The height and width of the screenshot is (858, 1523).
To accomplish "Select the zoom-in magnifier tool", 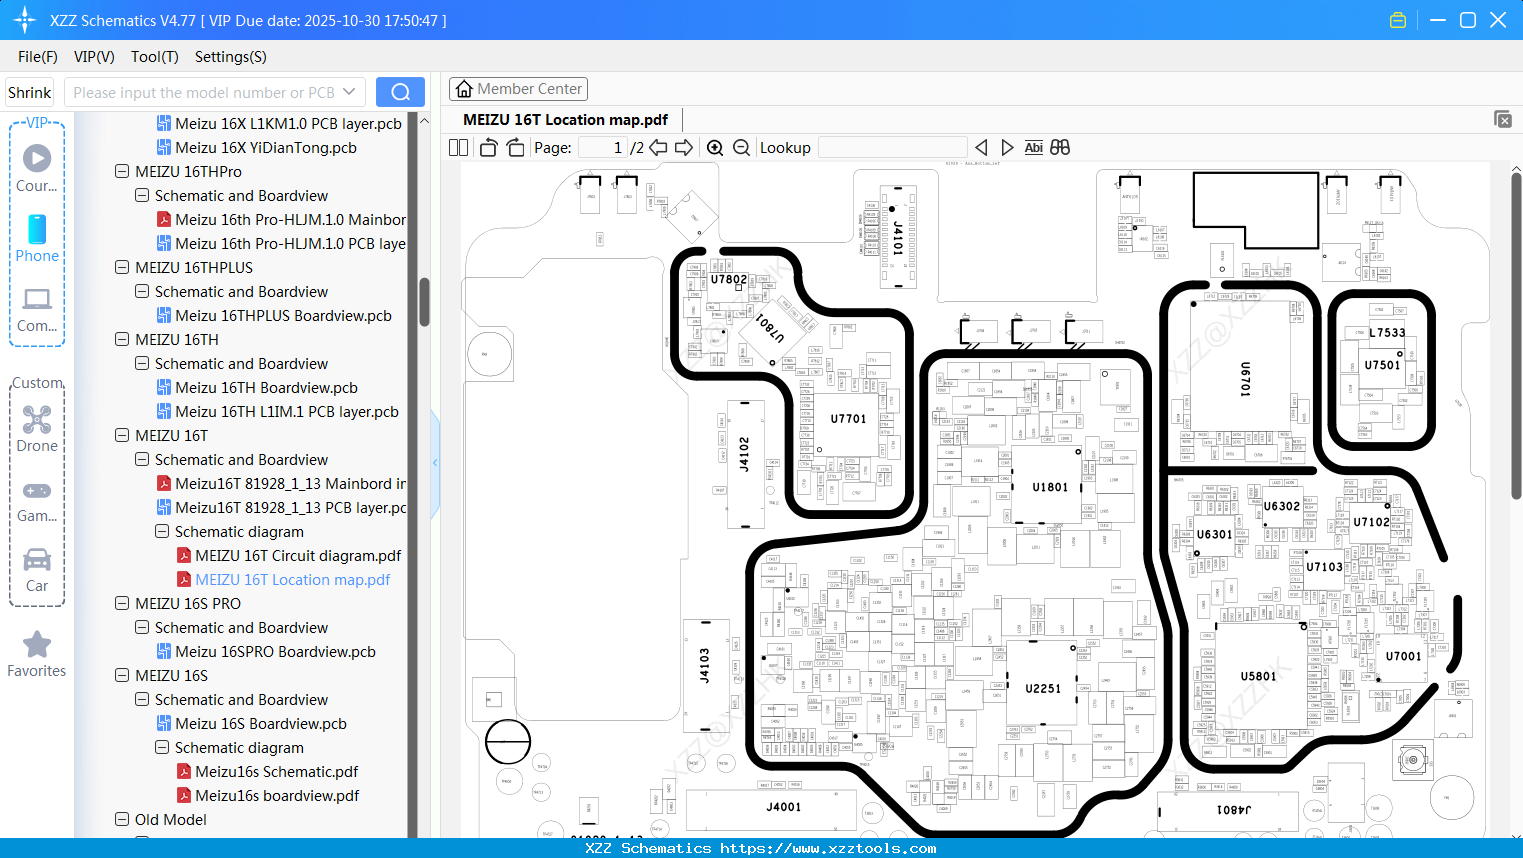I will tap(715, 147).
